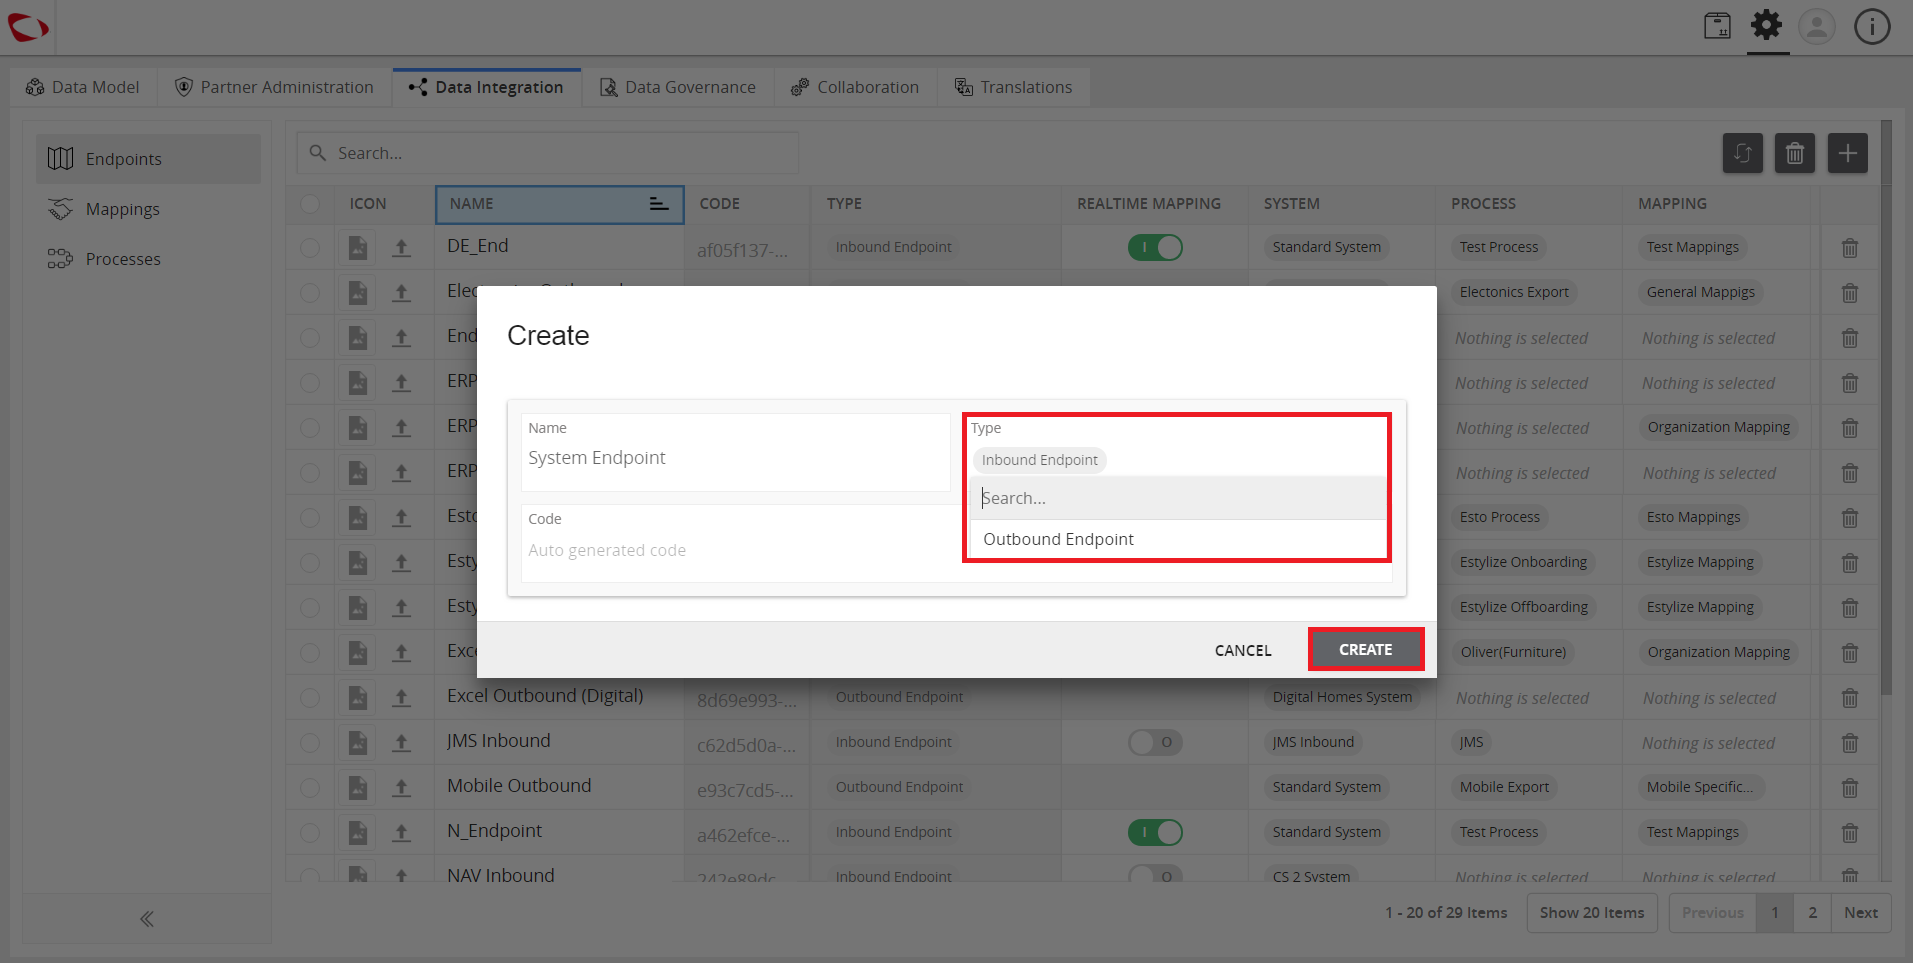Screen dimensions: 1913x963
Task: Select the N_Endpoint row checkbox
Action: (x=310, y=833)
